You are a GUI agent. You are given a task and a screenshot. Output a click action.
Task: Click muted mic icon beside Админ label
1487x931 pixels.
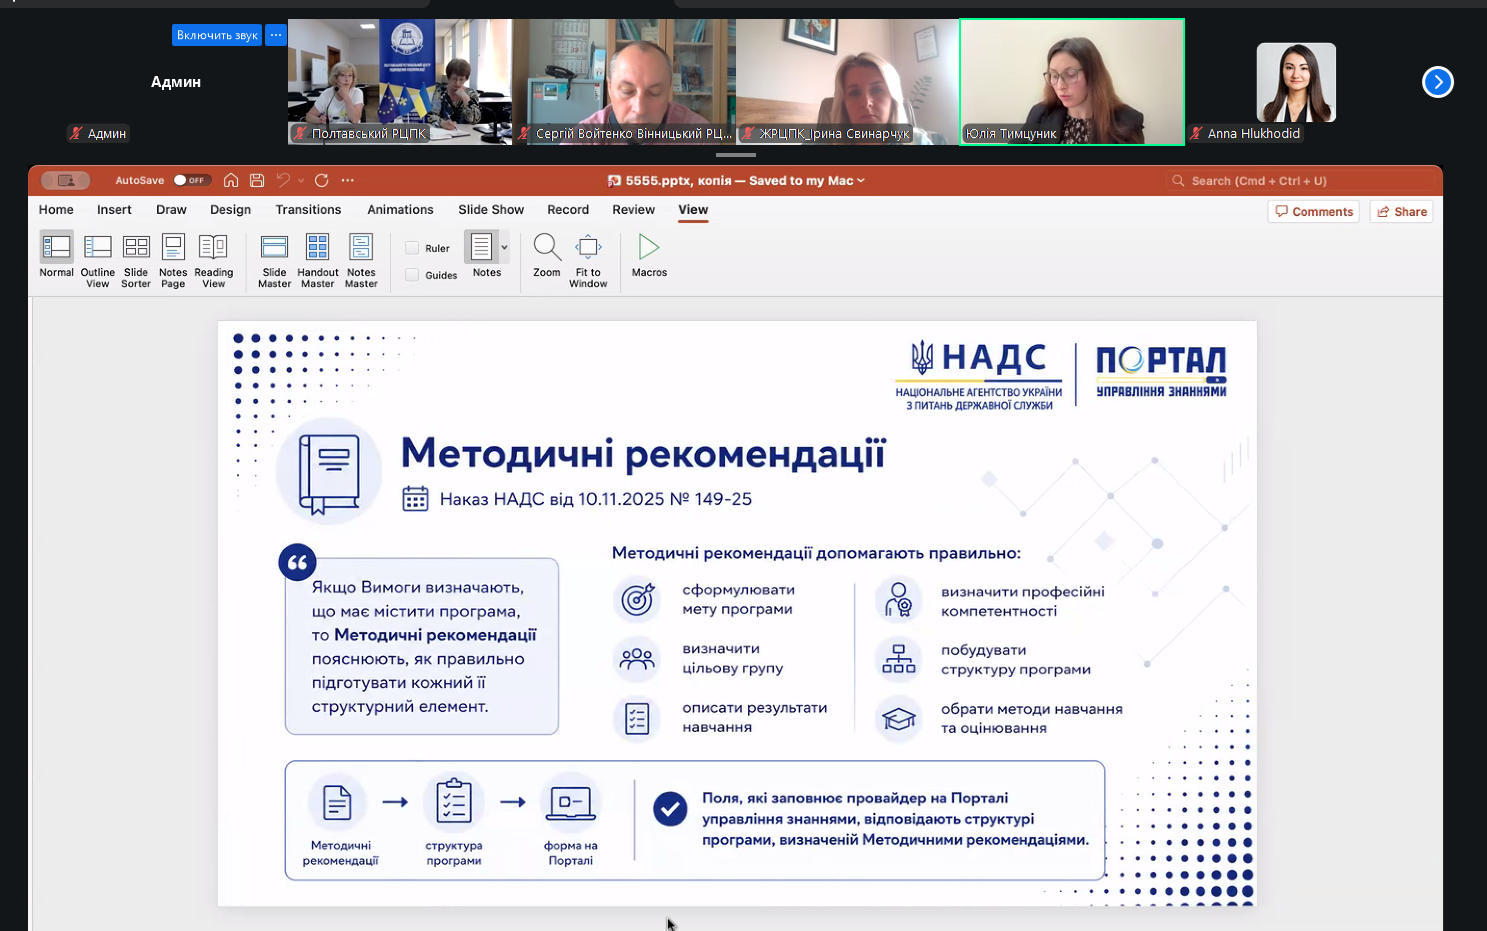coord(76,133)
